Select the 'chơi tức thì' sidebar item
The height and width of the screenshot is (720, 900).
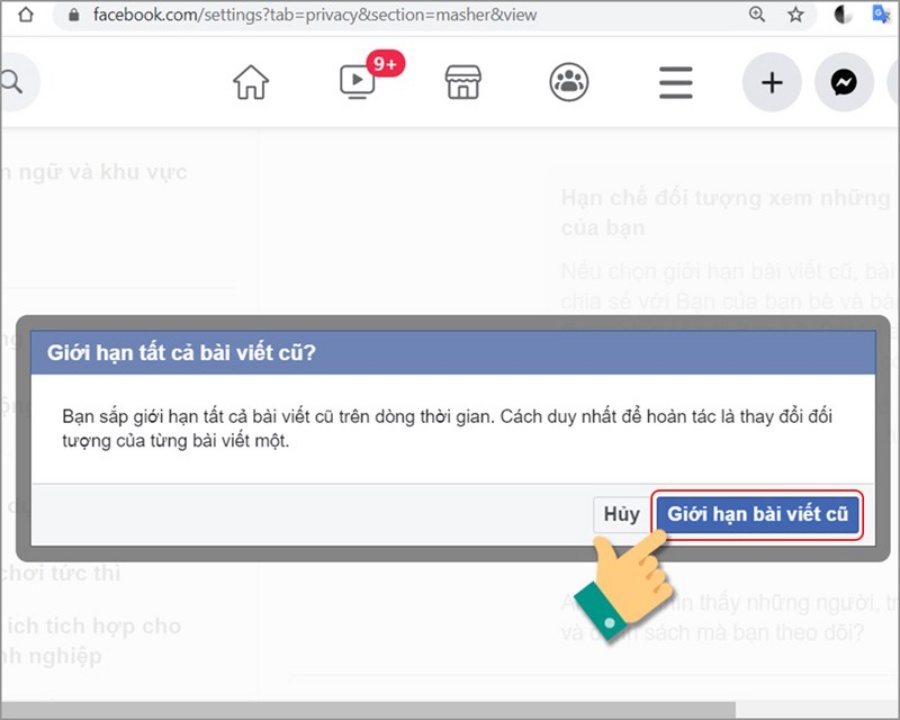click(x=62, y=573)
